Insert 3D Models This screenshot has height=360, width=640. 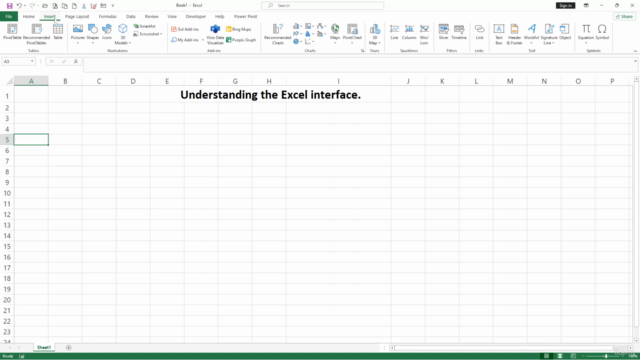tap(122, 34)
